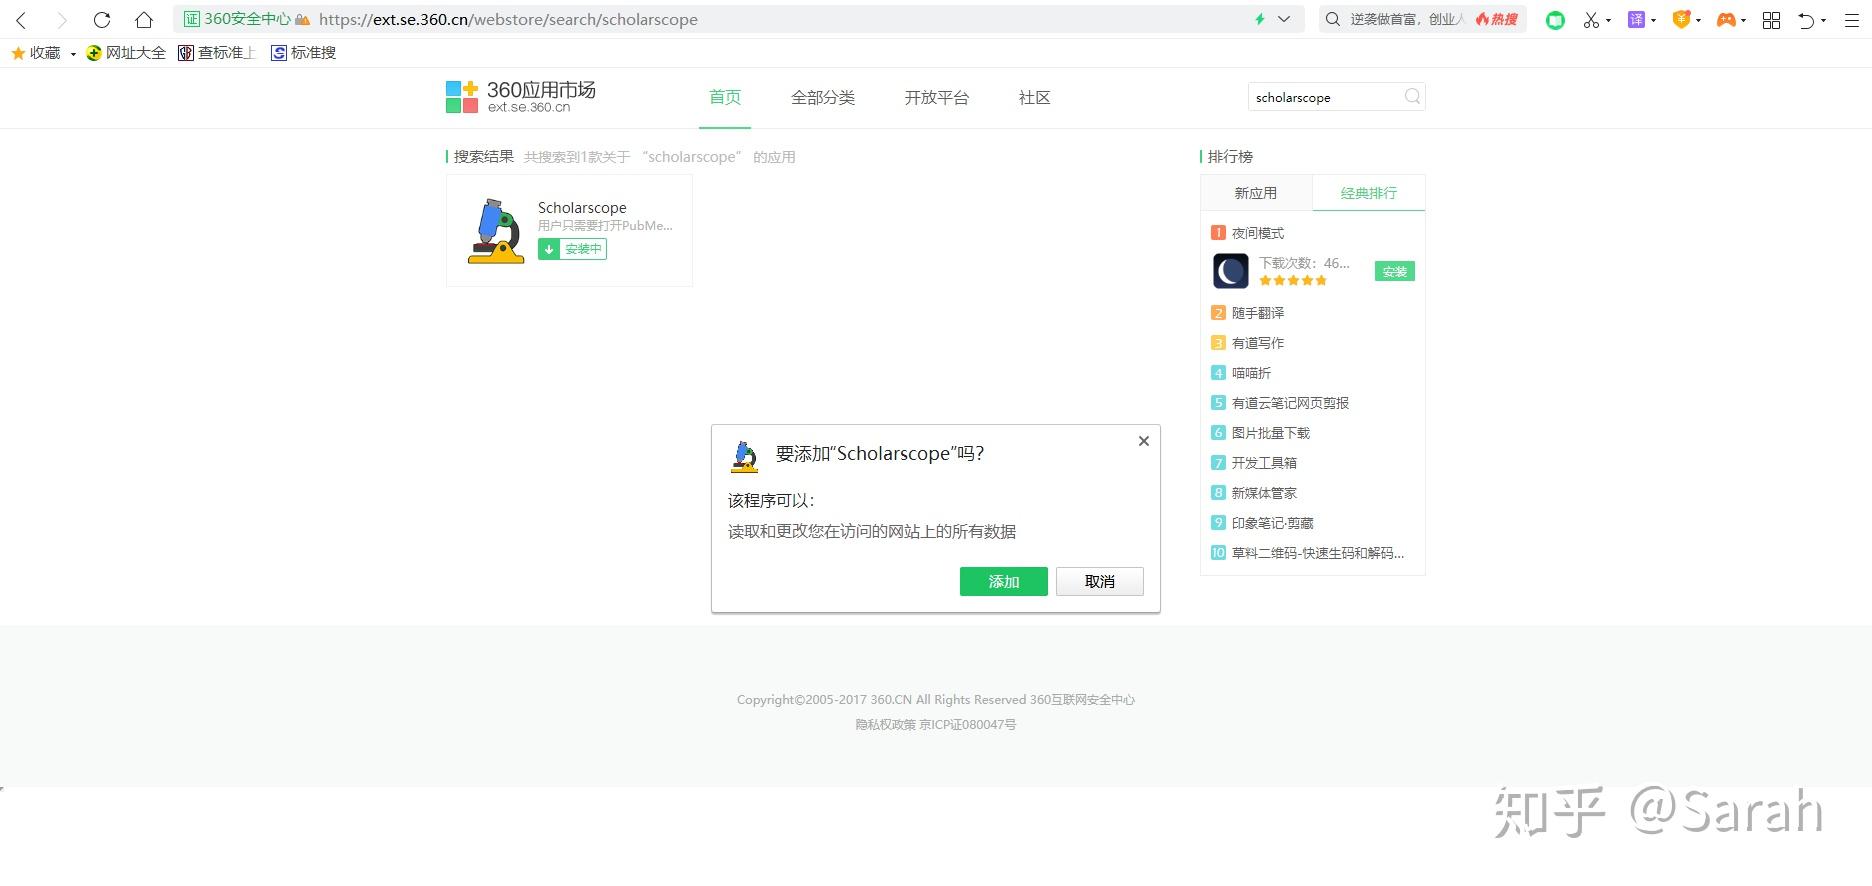The width and height of the screenshot is (1872, 886).
Task: Click the 夜间模式 five-star rating
Action: coord(1293,281)
